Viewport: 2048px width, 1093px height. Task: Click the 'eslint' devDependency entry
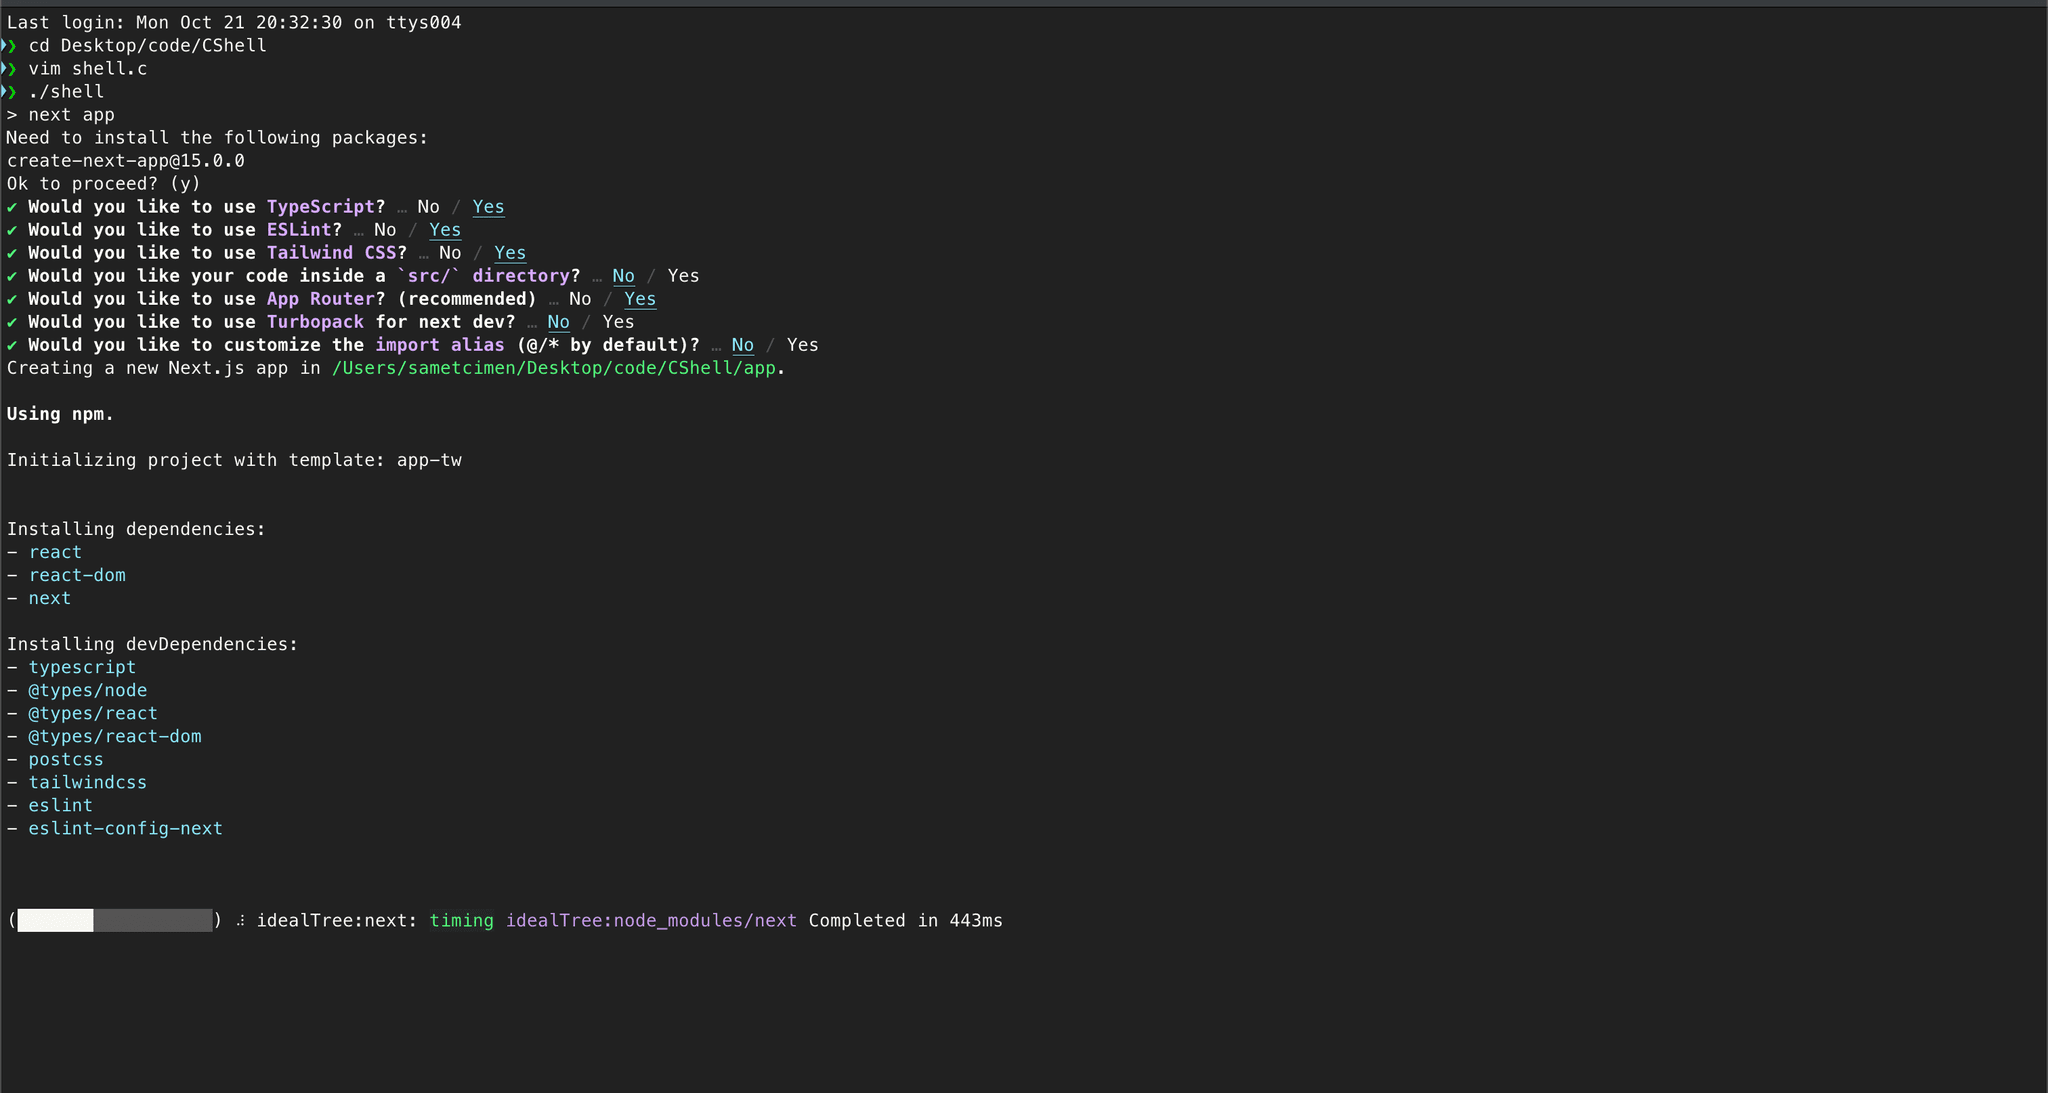click(x=60, y=805)
